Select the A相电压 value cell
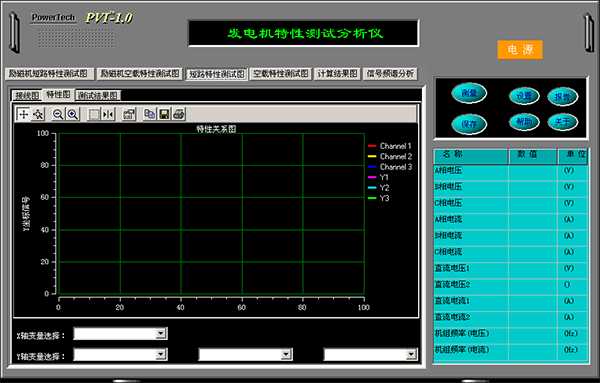Screen dimensions: 600x383 pos(533,171)
